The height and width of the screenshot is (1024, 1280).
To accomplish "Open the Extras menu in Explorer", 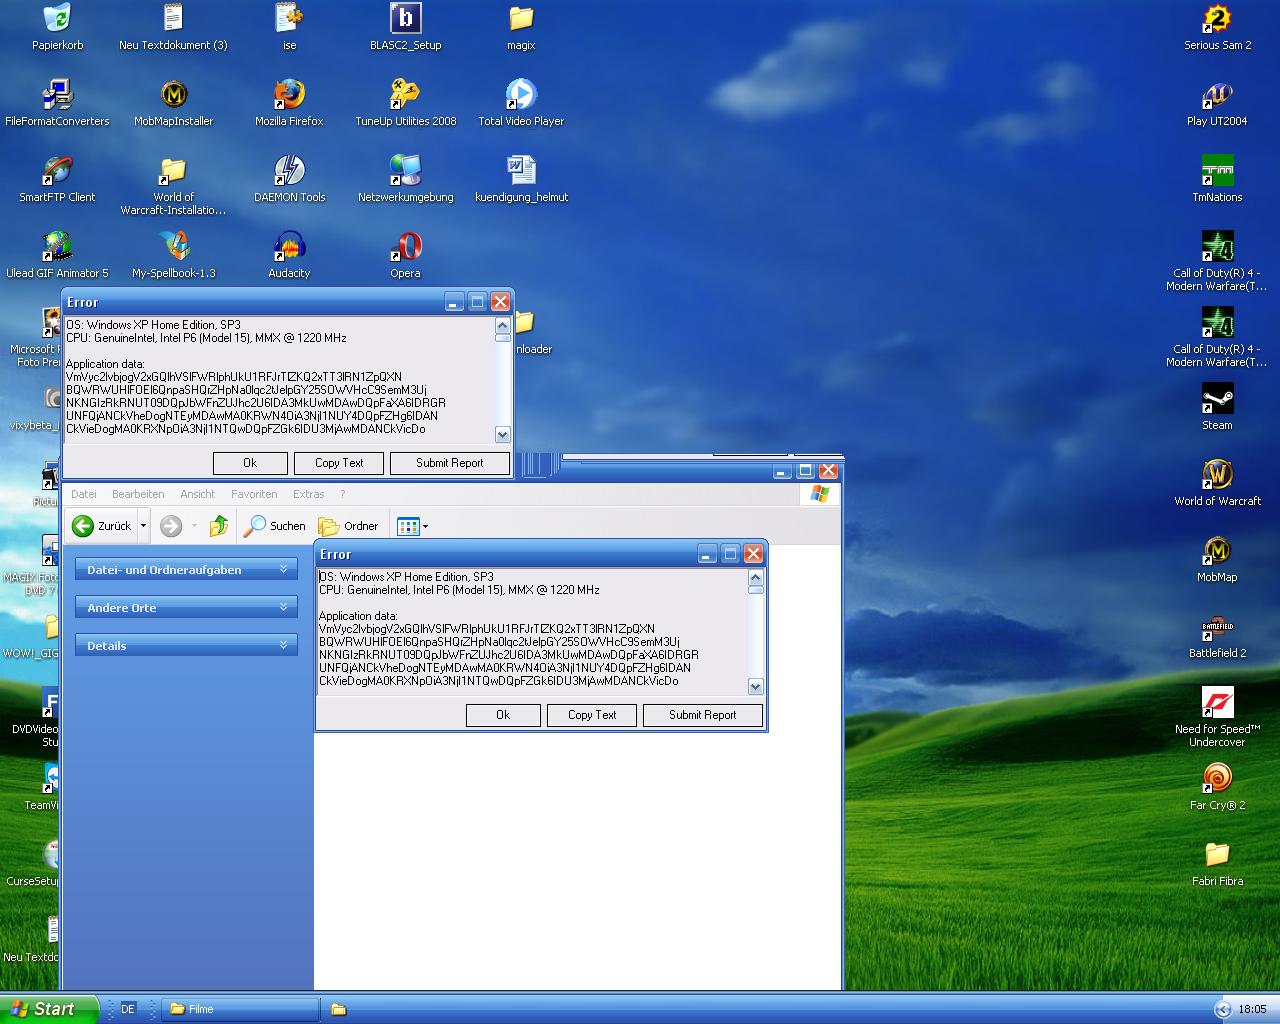I will pyautogui.click(x=308, y=494).
